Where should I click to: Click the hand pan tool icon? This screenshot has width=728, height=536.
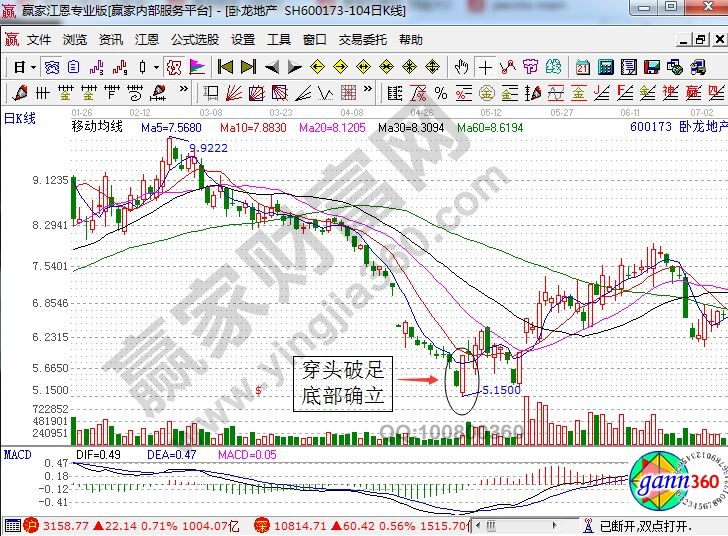(x=460, y=67)
